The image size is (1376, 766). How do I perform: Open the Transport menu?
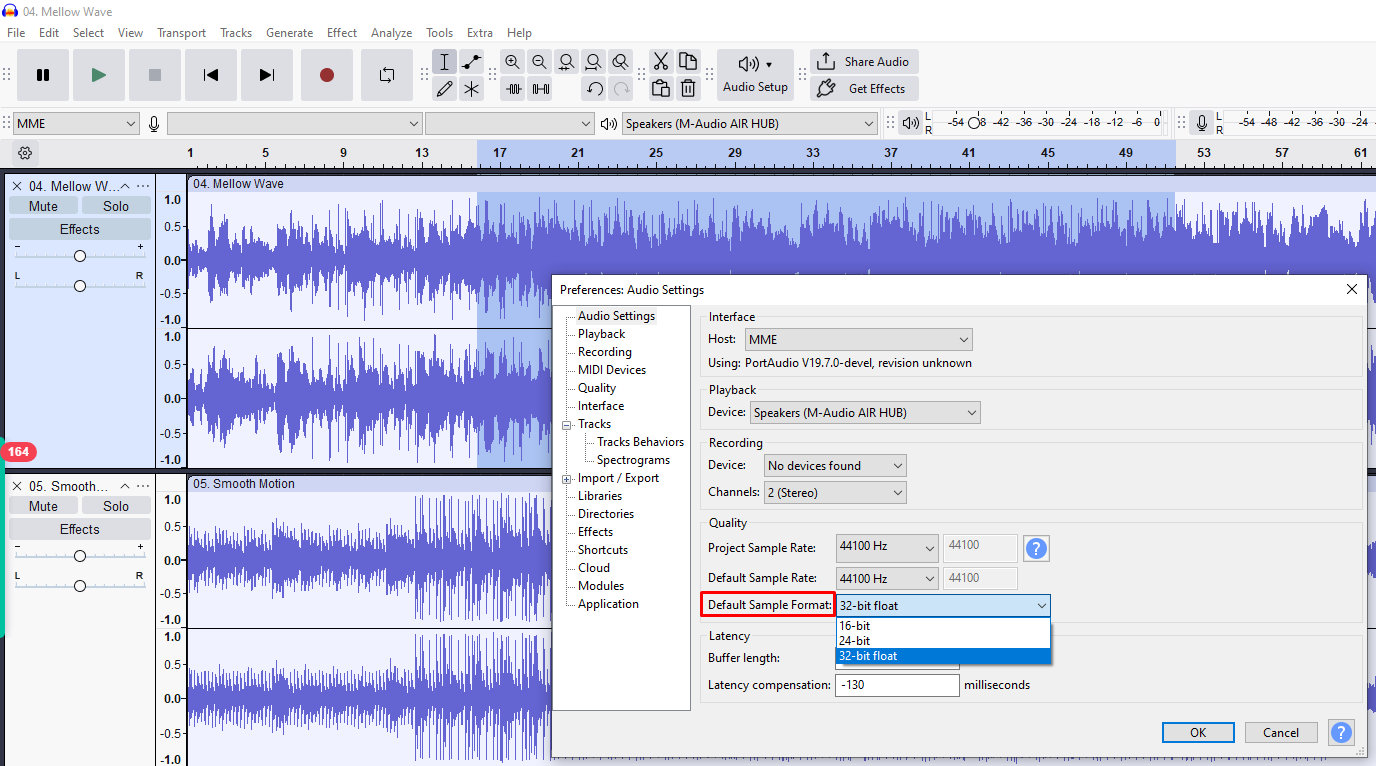(x=181, y=32)
